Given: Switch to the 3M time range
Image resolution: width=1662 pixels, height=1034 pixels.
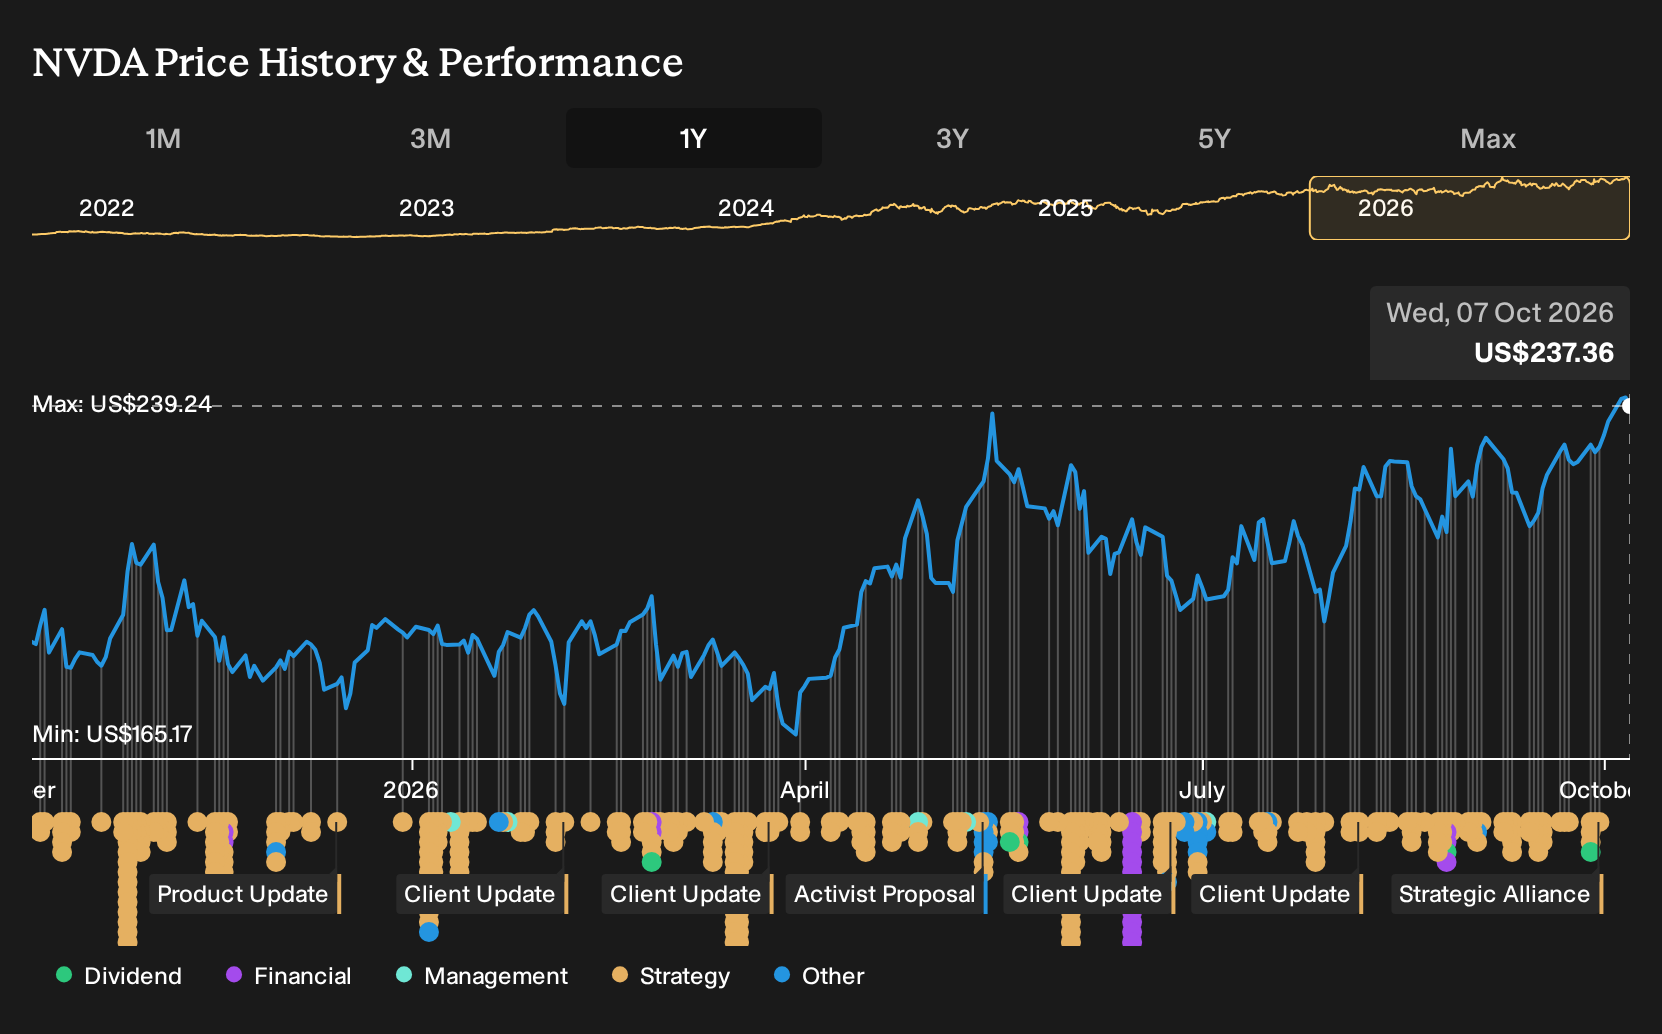Looking at the screenshot, I should pyautogui.click(x=430, y=138).
